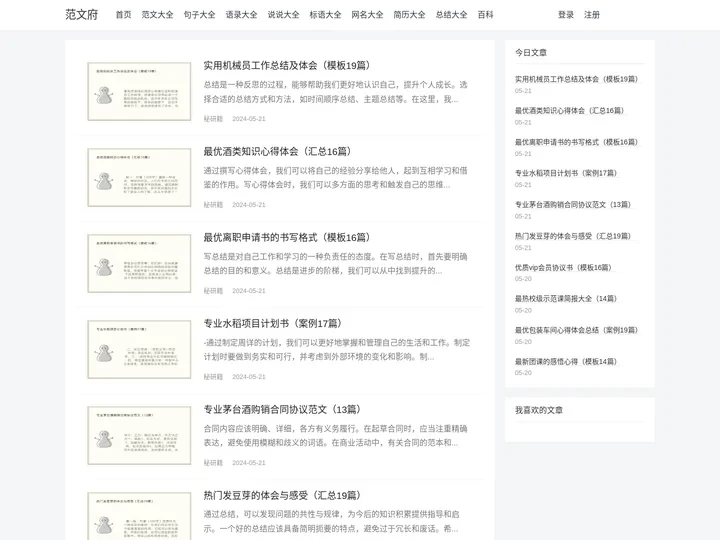Open 标语大全 navigation item
This screenshot has width=720, height=540.
click(x=325, y=15)
